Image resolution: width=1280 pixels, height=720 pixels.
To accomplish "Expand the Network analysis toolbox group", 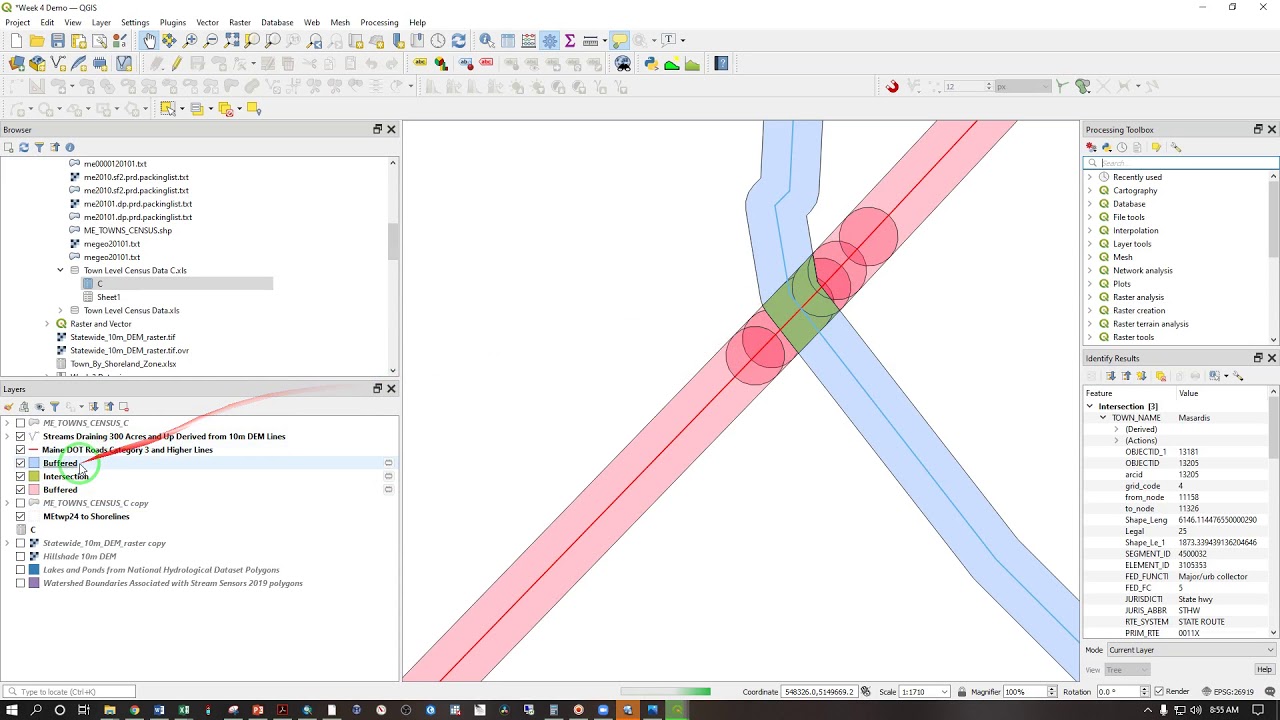I will click(1090, 270).
